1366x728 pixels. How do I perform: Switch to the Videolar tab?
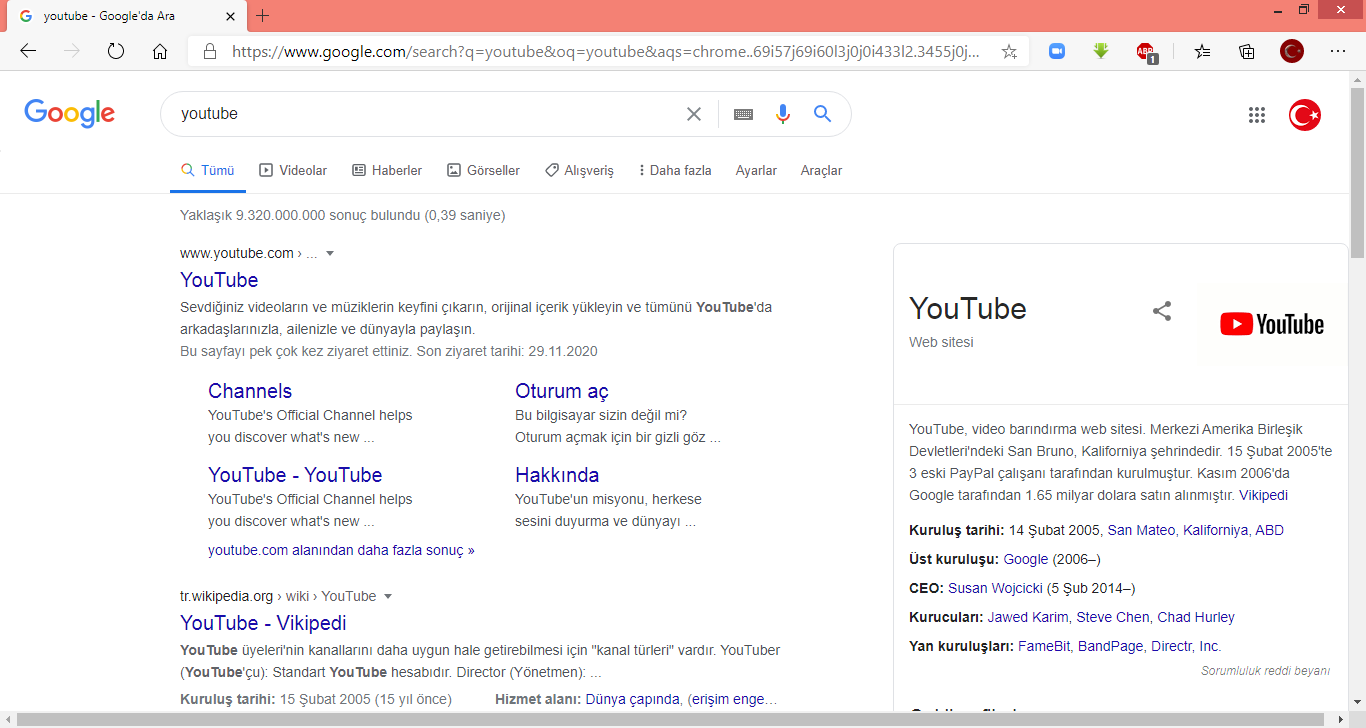tap(293, 171)
